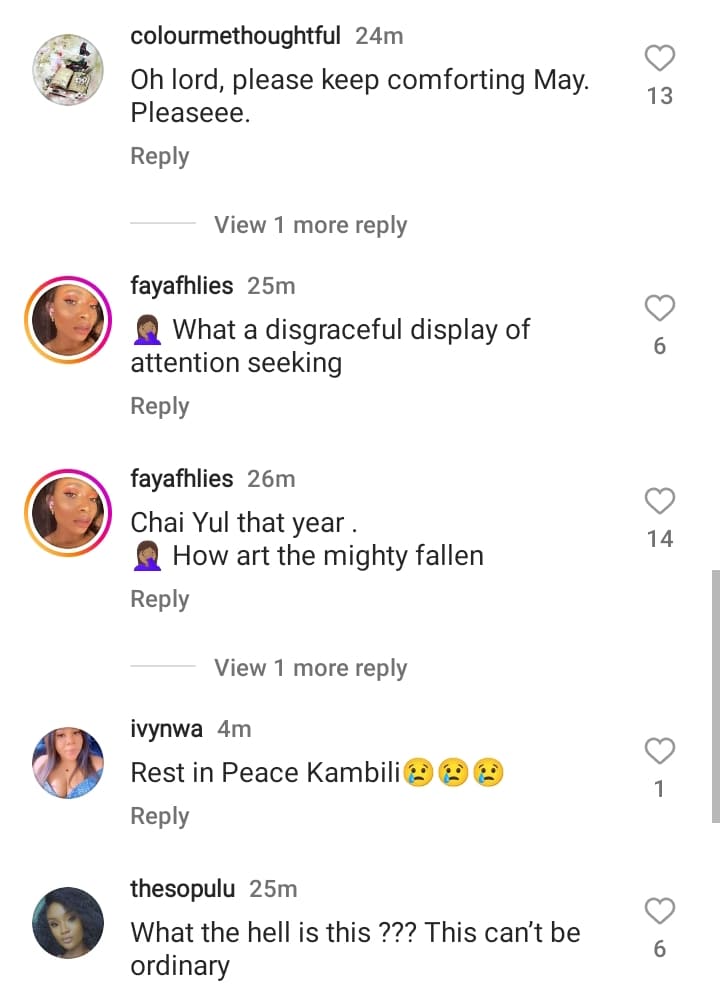View fayafhlies story ring on 26m comment
This screenshot has width=720, height=985.
click(x=68, y=513)
